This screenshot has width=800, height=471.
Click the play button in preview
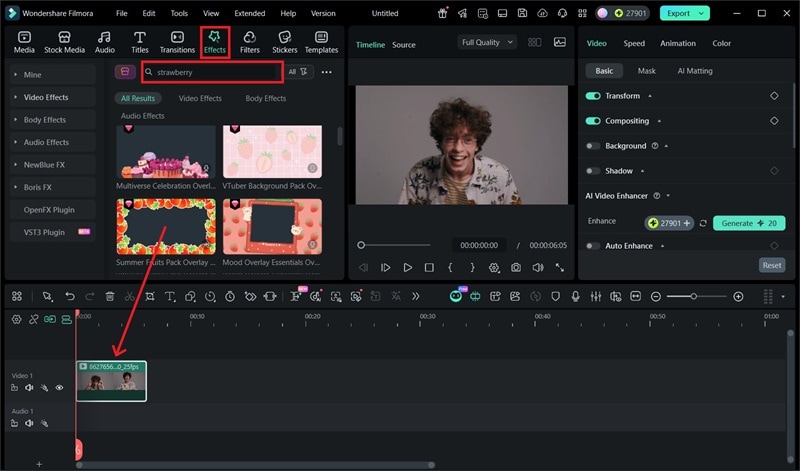(x=407, y=267)
